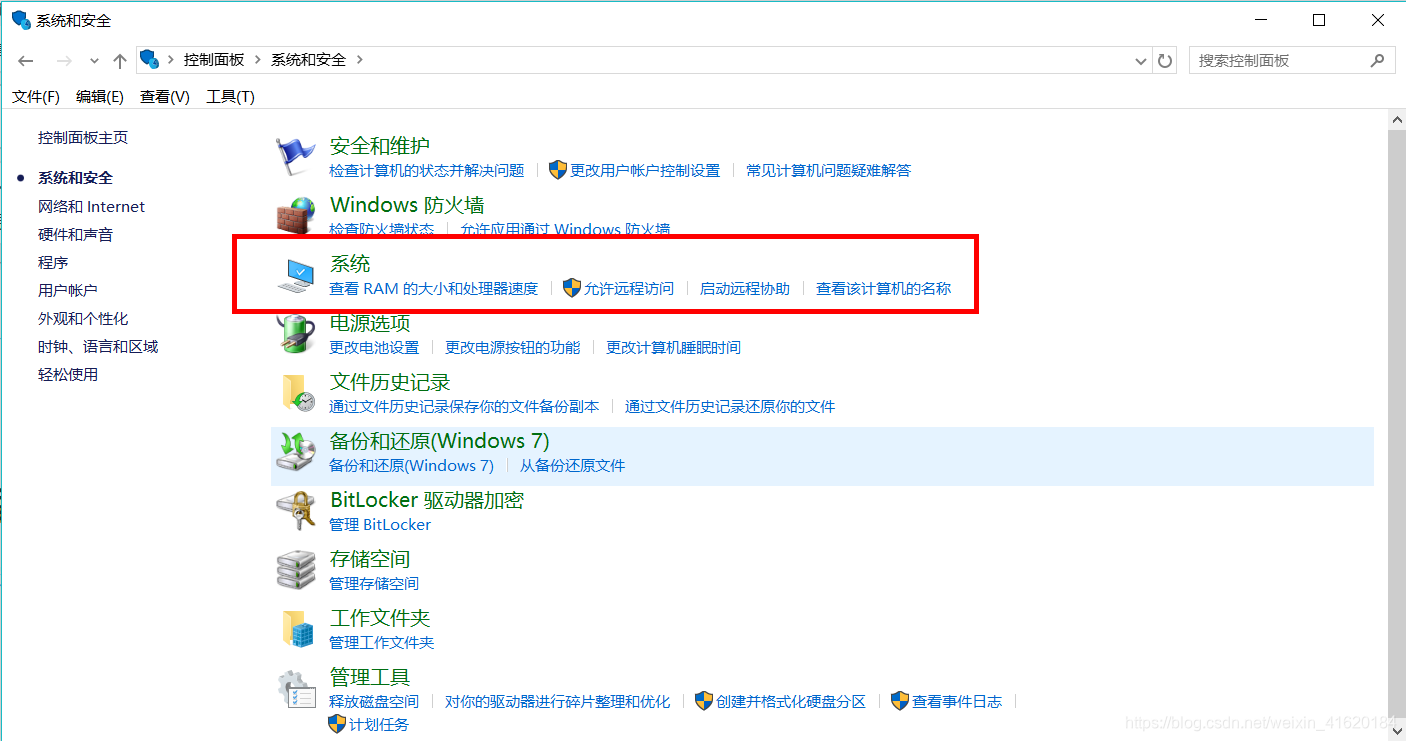Open the Windows 防火墙 heading
The image size is (1406, 741).
[407, 205]
